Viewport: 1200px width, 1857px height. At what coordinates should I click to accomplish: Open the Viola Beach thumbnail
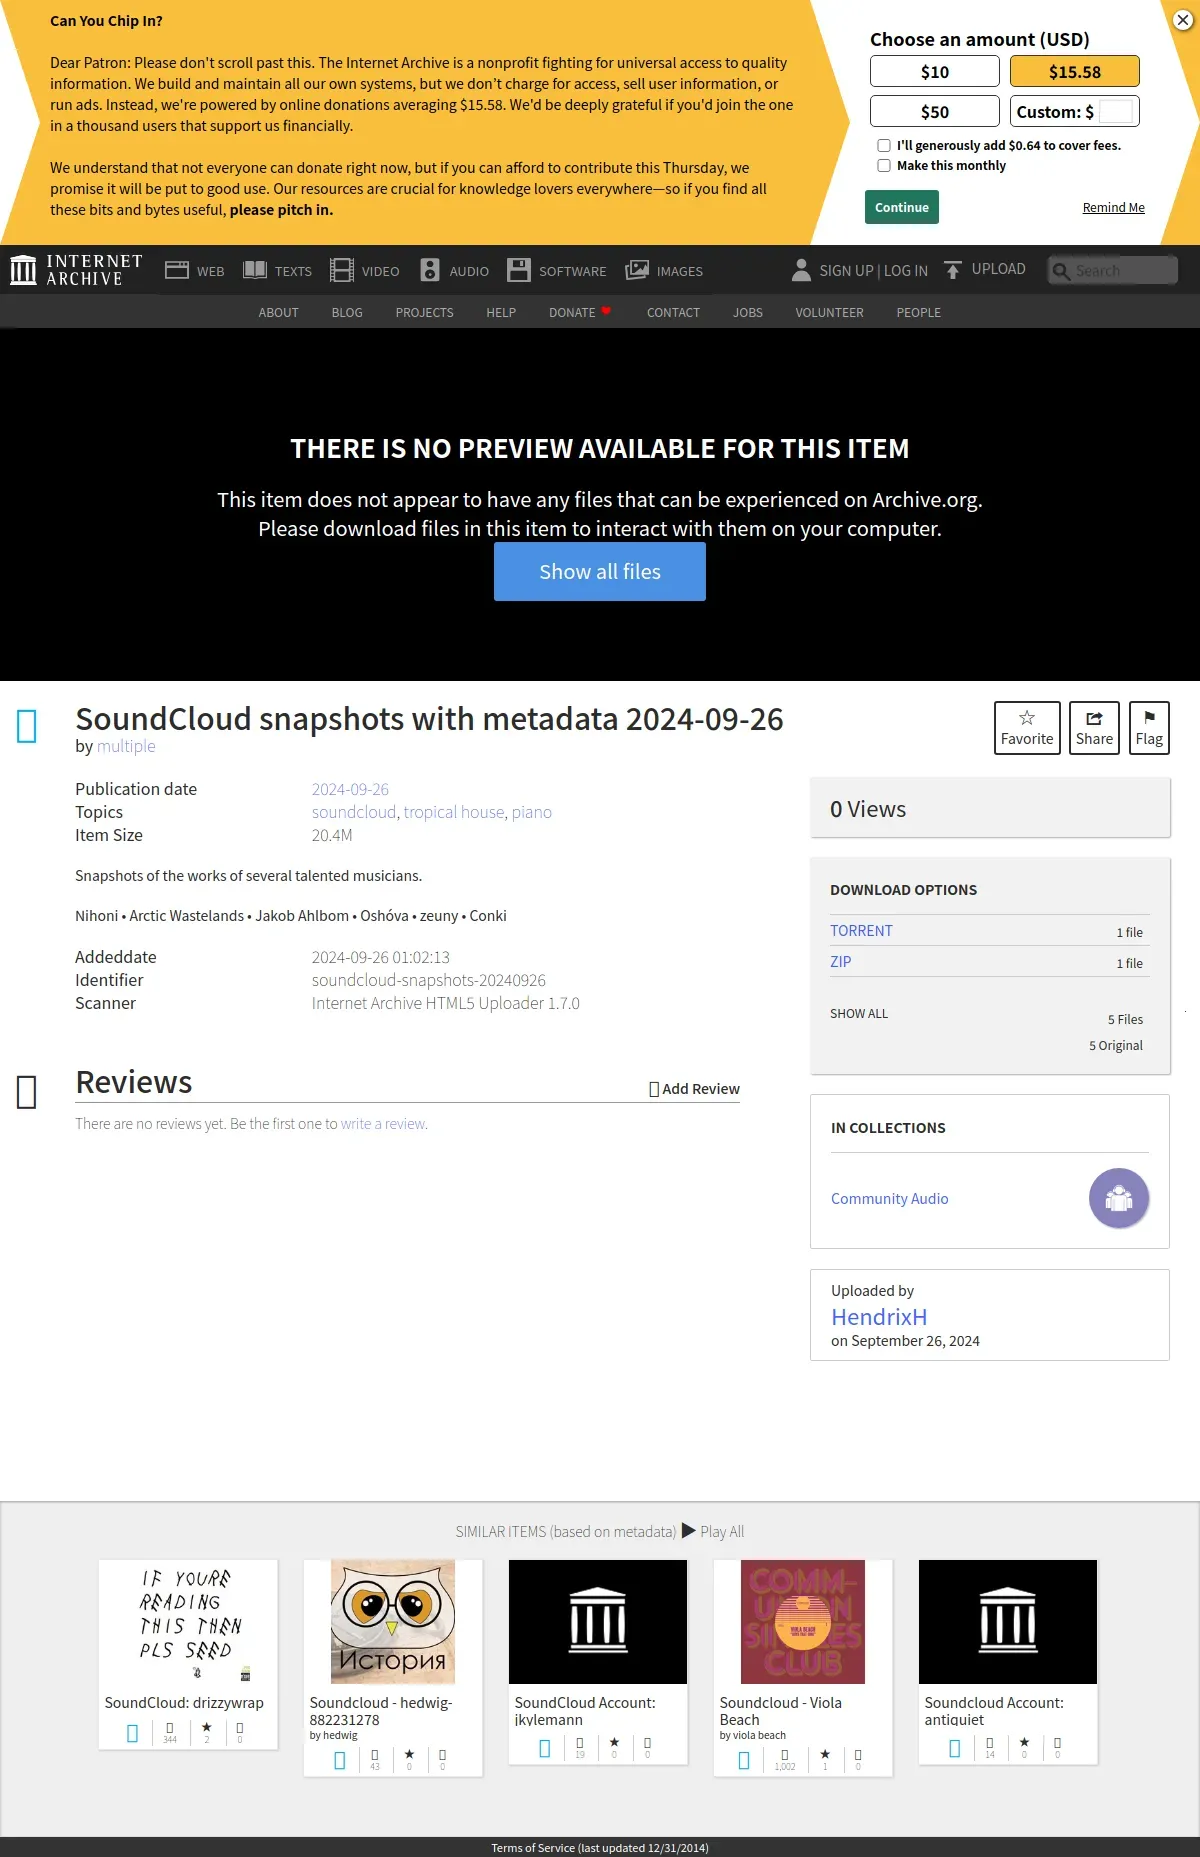803,1622
